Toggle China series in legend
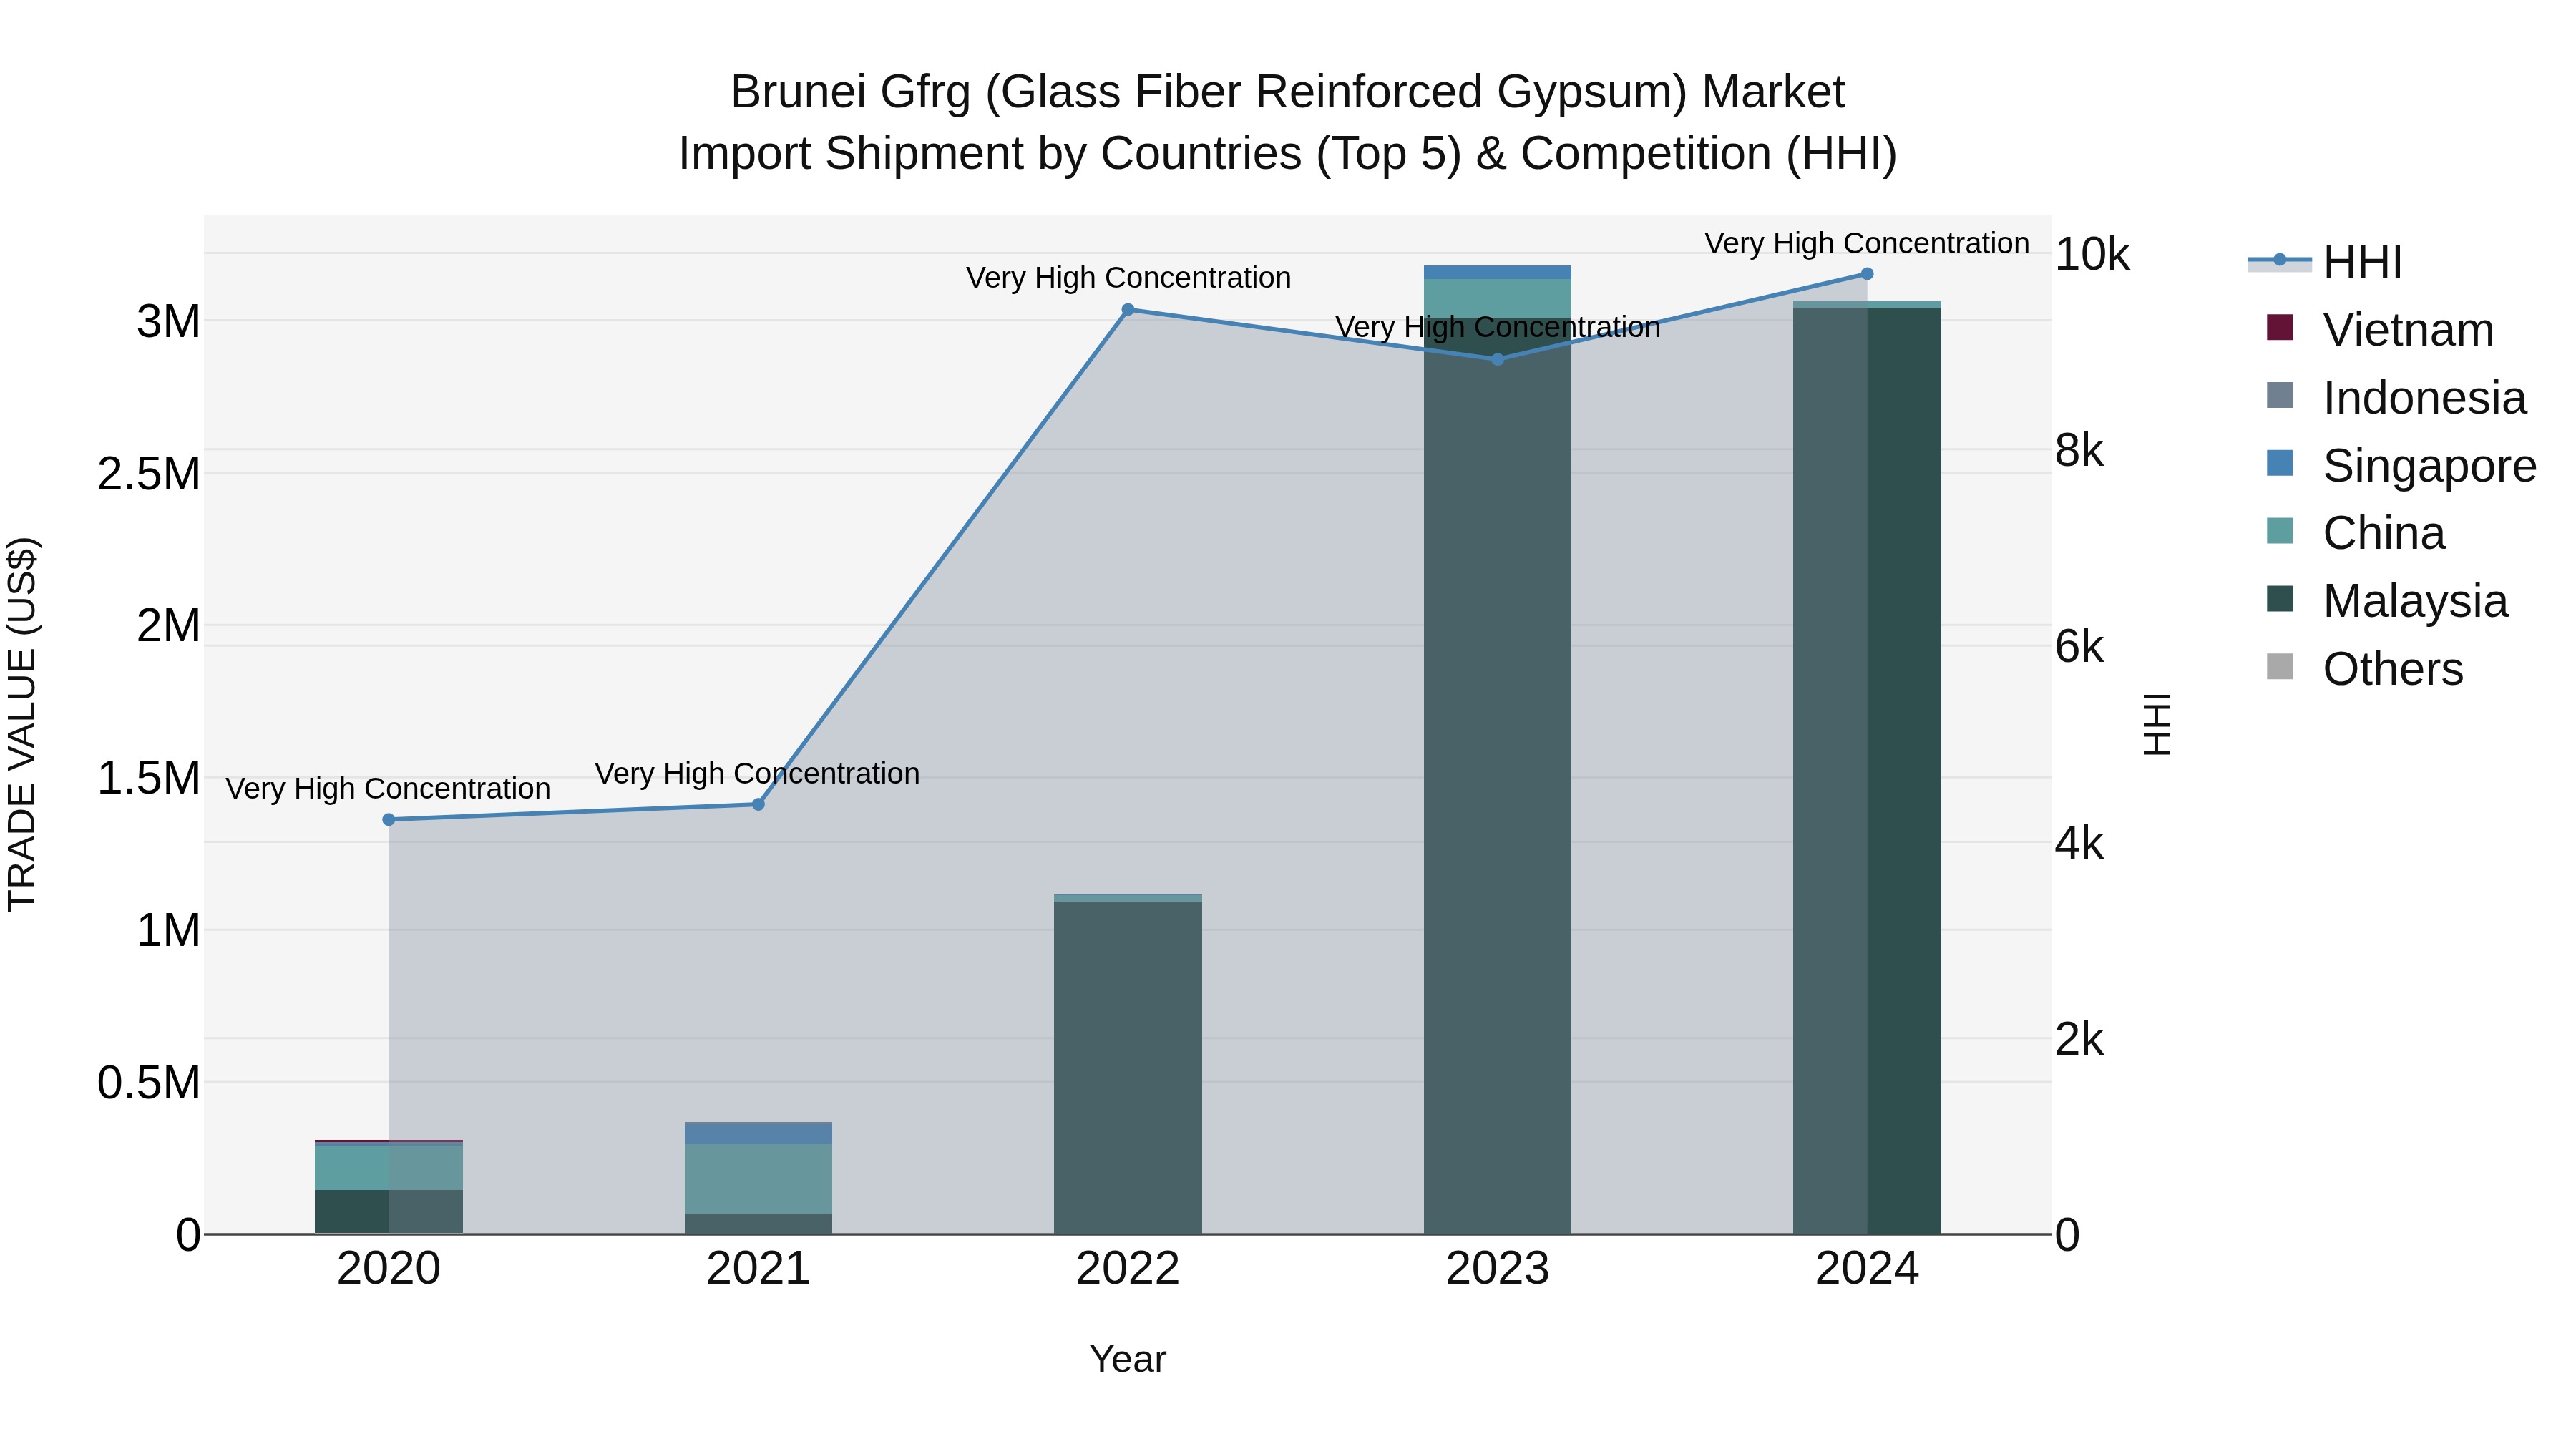 2355,533
